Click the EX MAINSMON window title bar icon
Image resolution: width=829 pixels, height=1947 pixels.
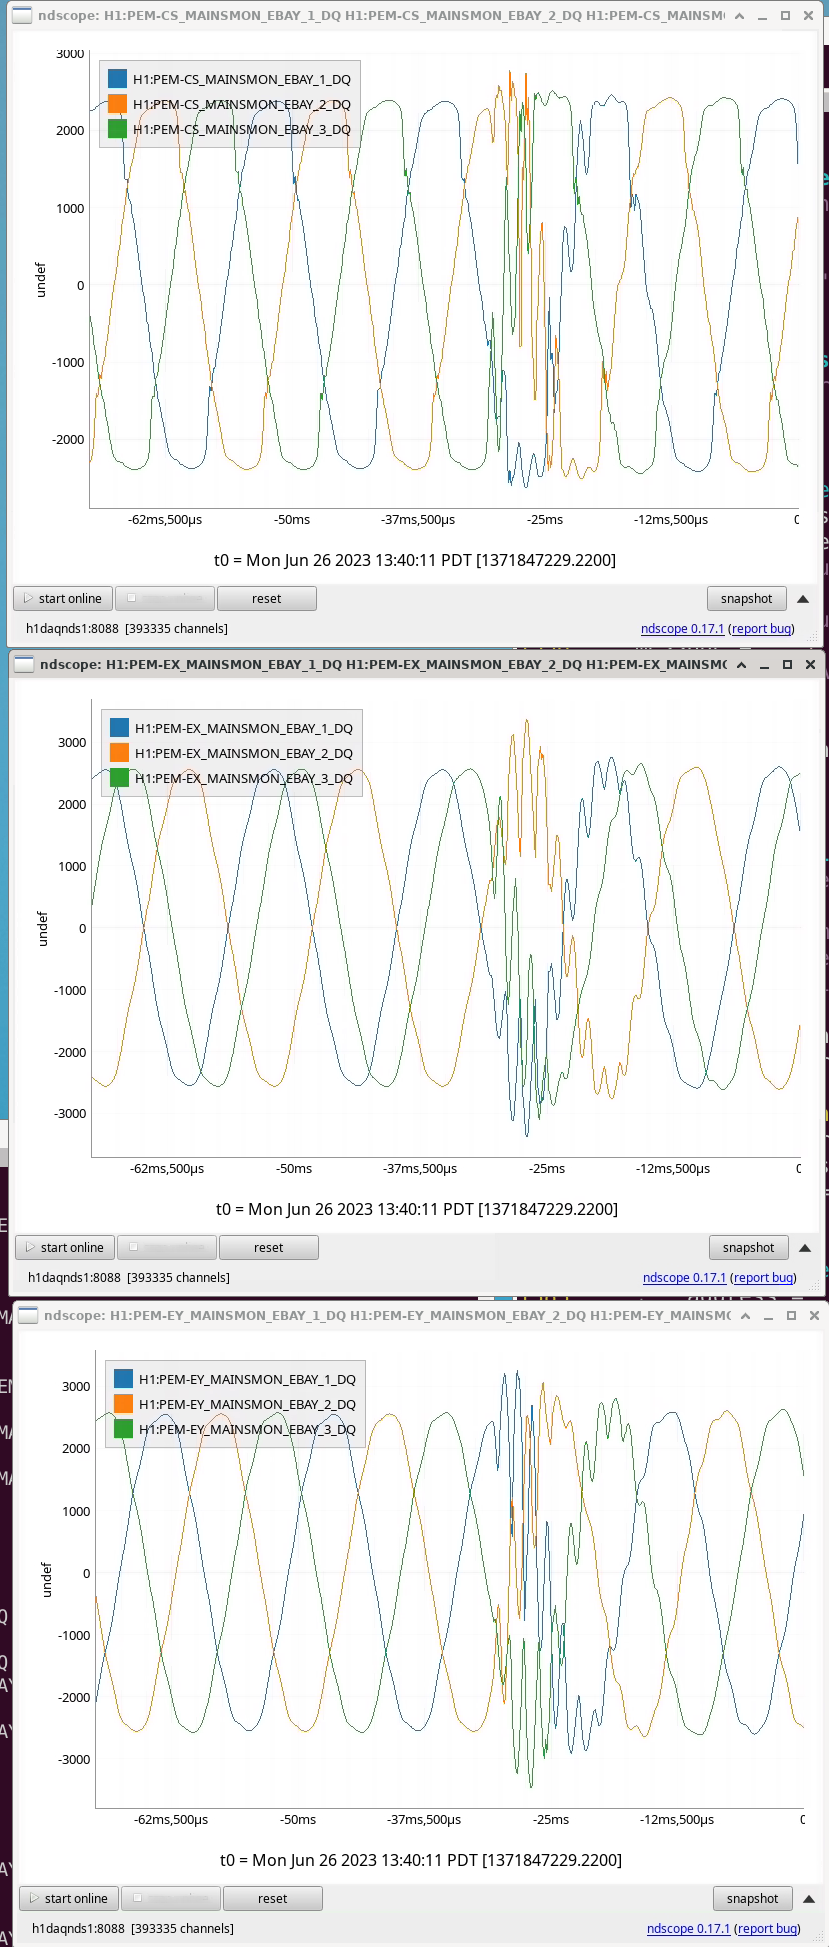point(23,665)
